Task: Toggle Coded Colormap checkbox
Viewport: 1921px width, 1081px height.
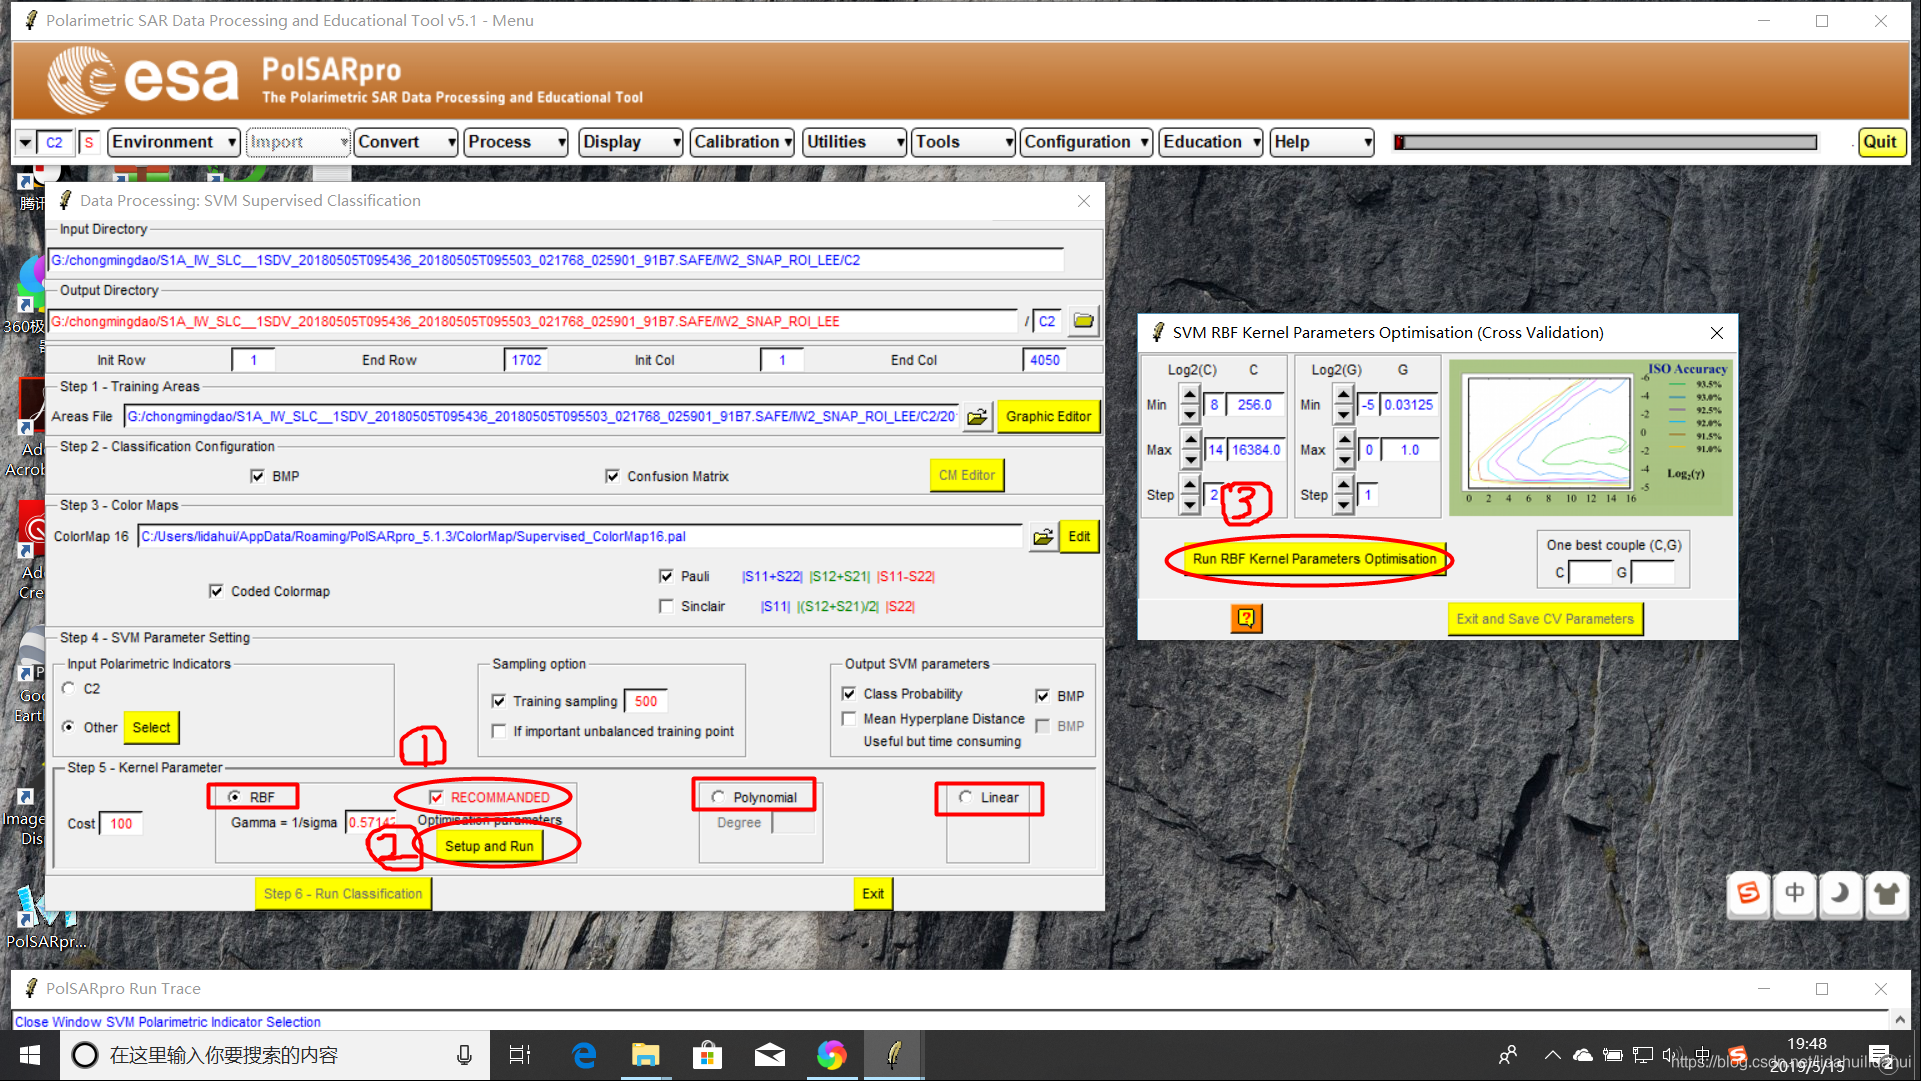Action: click(x=216, y=591)
